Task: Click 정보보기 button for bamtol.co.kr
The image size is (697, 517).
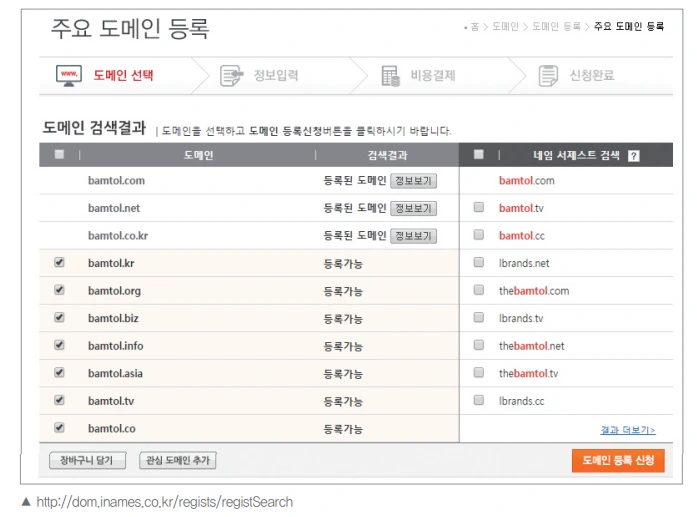Action: (x=413, y=236)
